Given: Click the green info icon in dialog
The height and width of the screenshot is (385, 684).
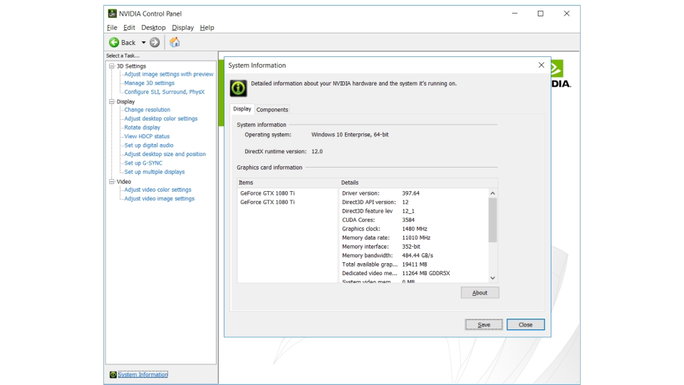Looking at the screenshot, I should pos(238,88).
